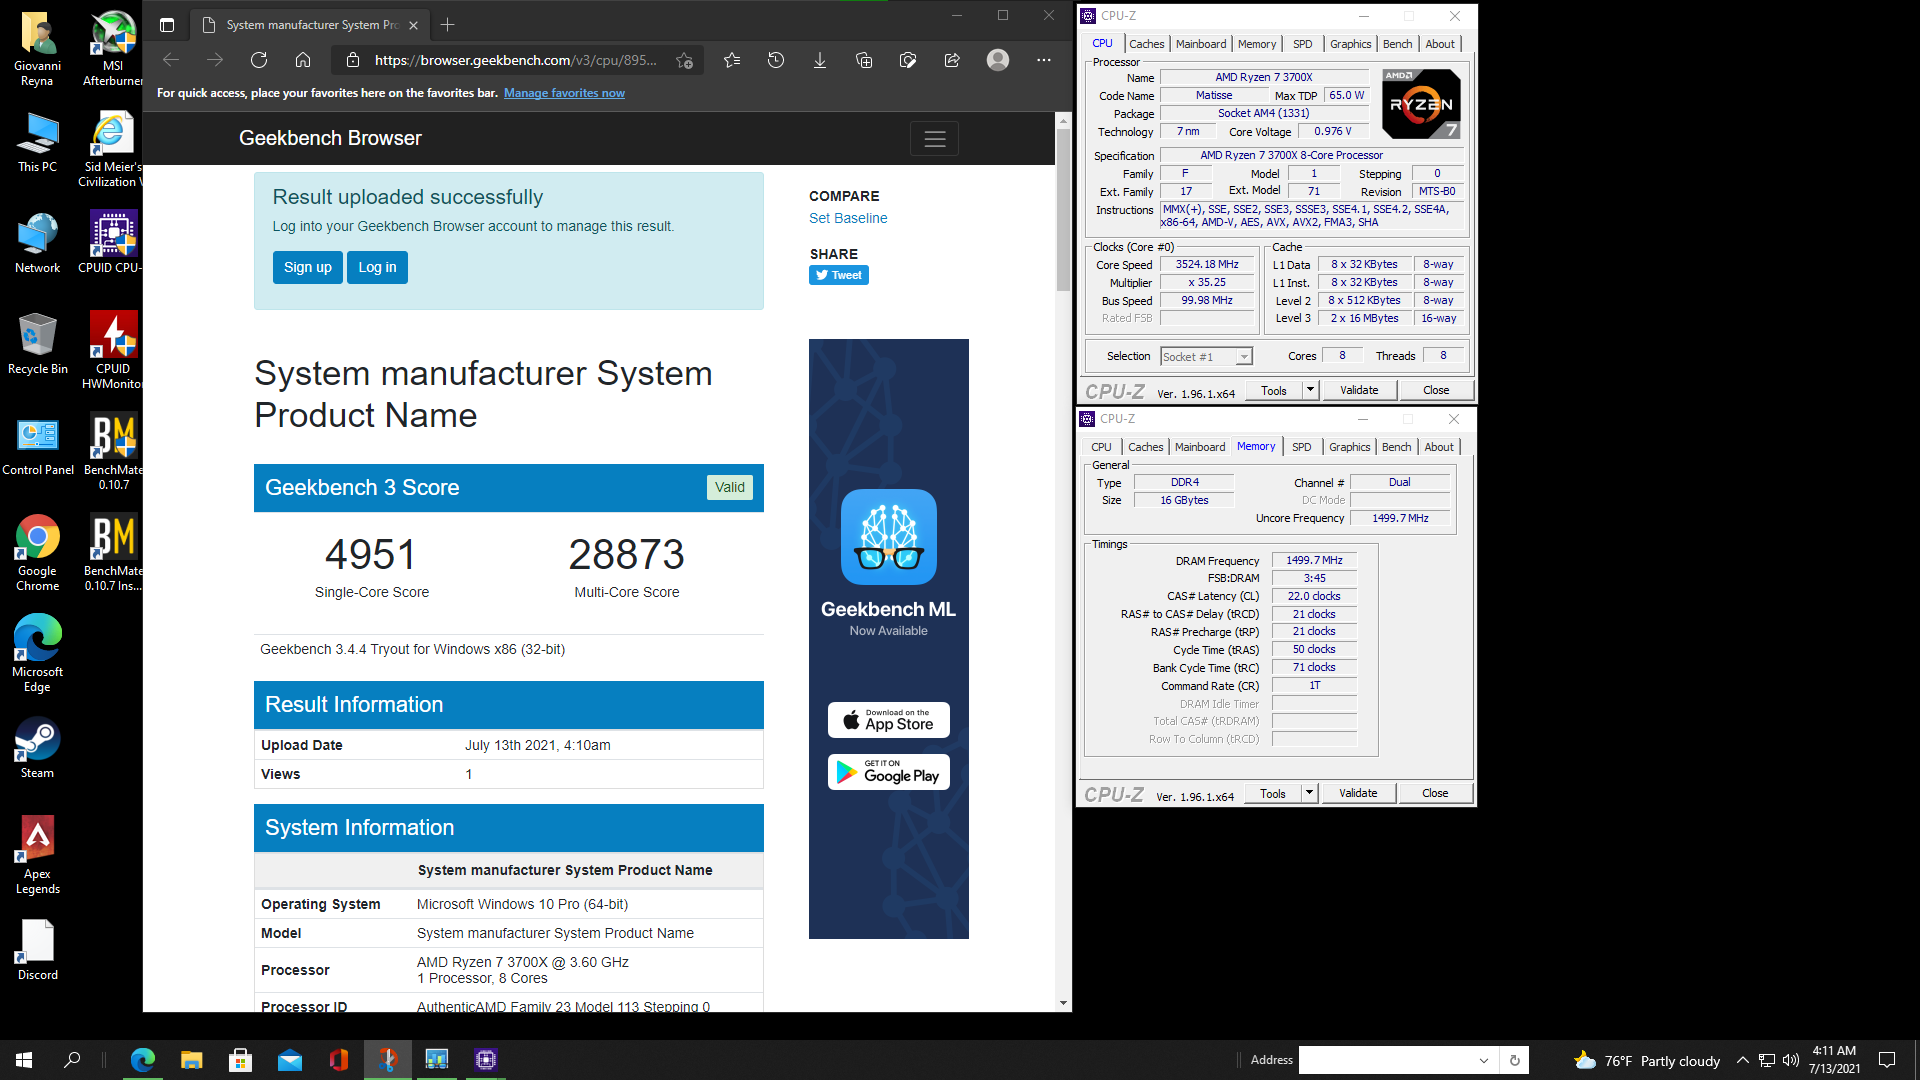Open Recycle Bin on desktop
The height and width of the screenshot is (1080, 1920).
tap(38, 343)
